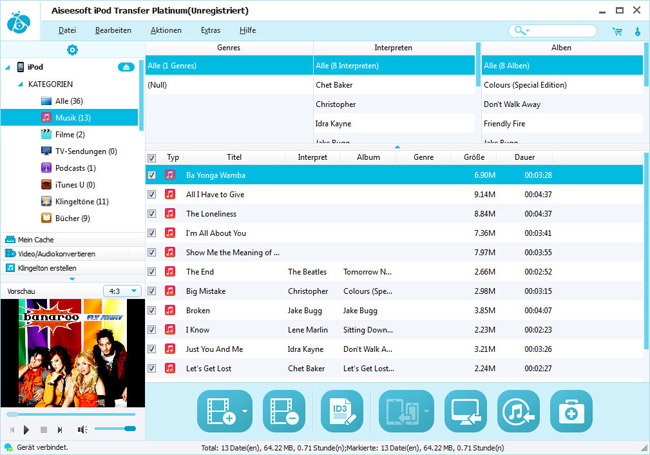This screenshot has height=455, width=650.
Task: Click the iPod eject button
Action: (x=126, y=67)
